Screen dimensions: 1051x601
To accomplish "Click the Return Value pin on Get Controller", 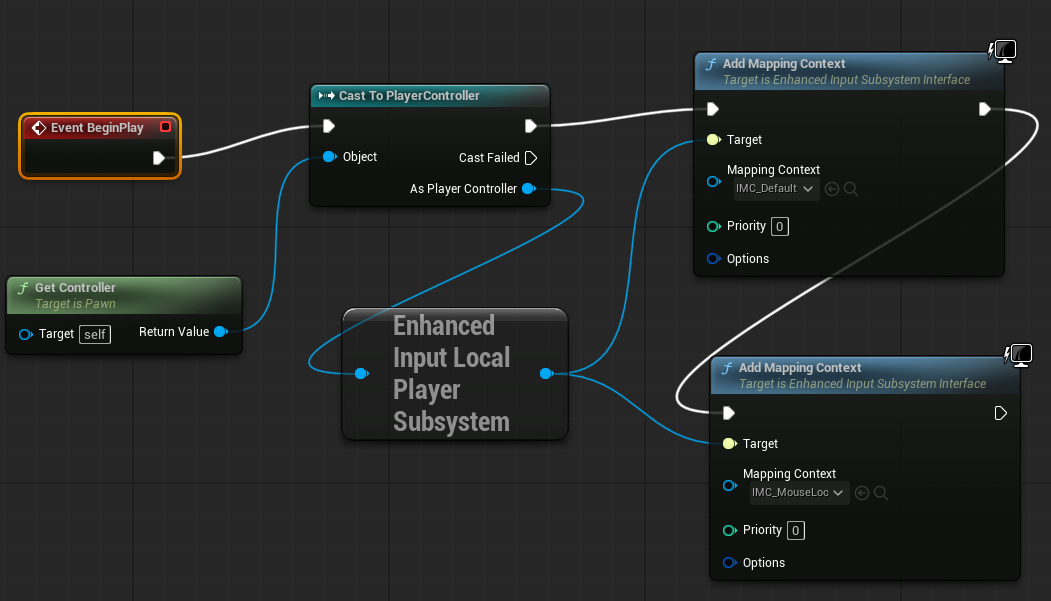I will pos(220,332).
